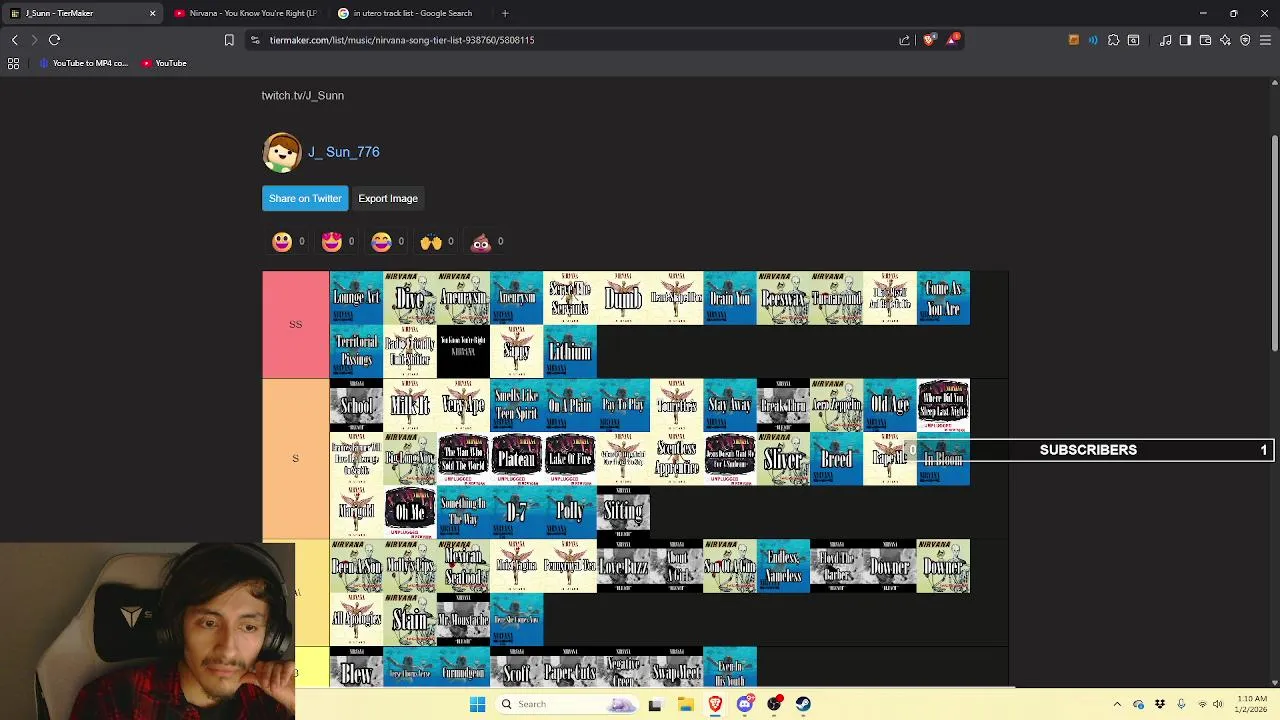Select the Plateau song tile
This screenshot has width=1280, height=720.
516,459
